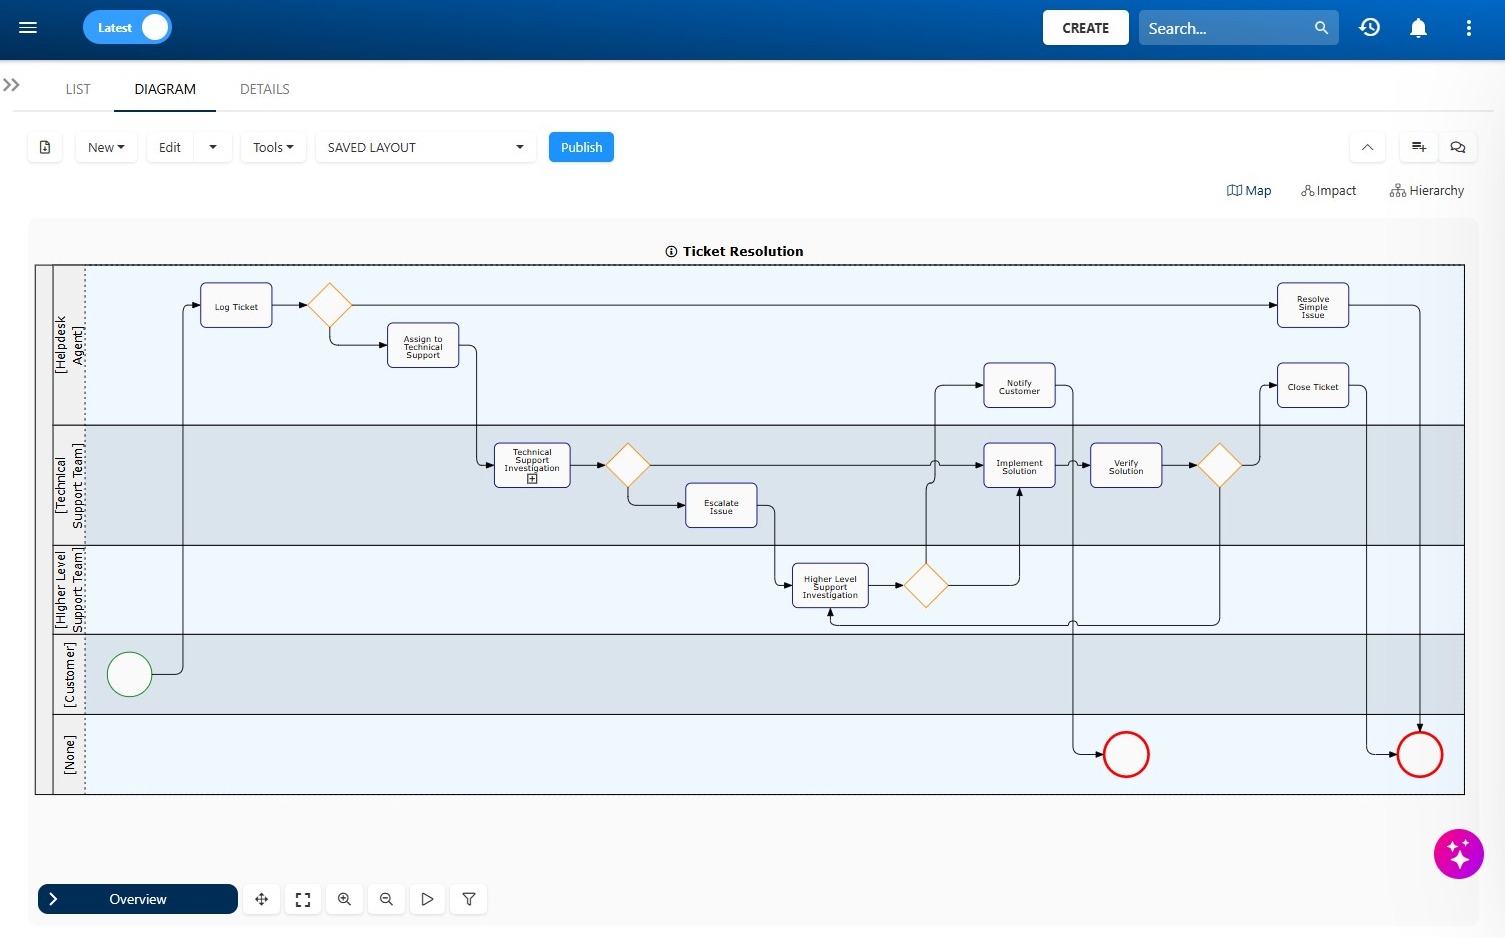Click the zoom in magnifier icon
The image size is (1505, 938).
click(x=344, y=899)
